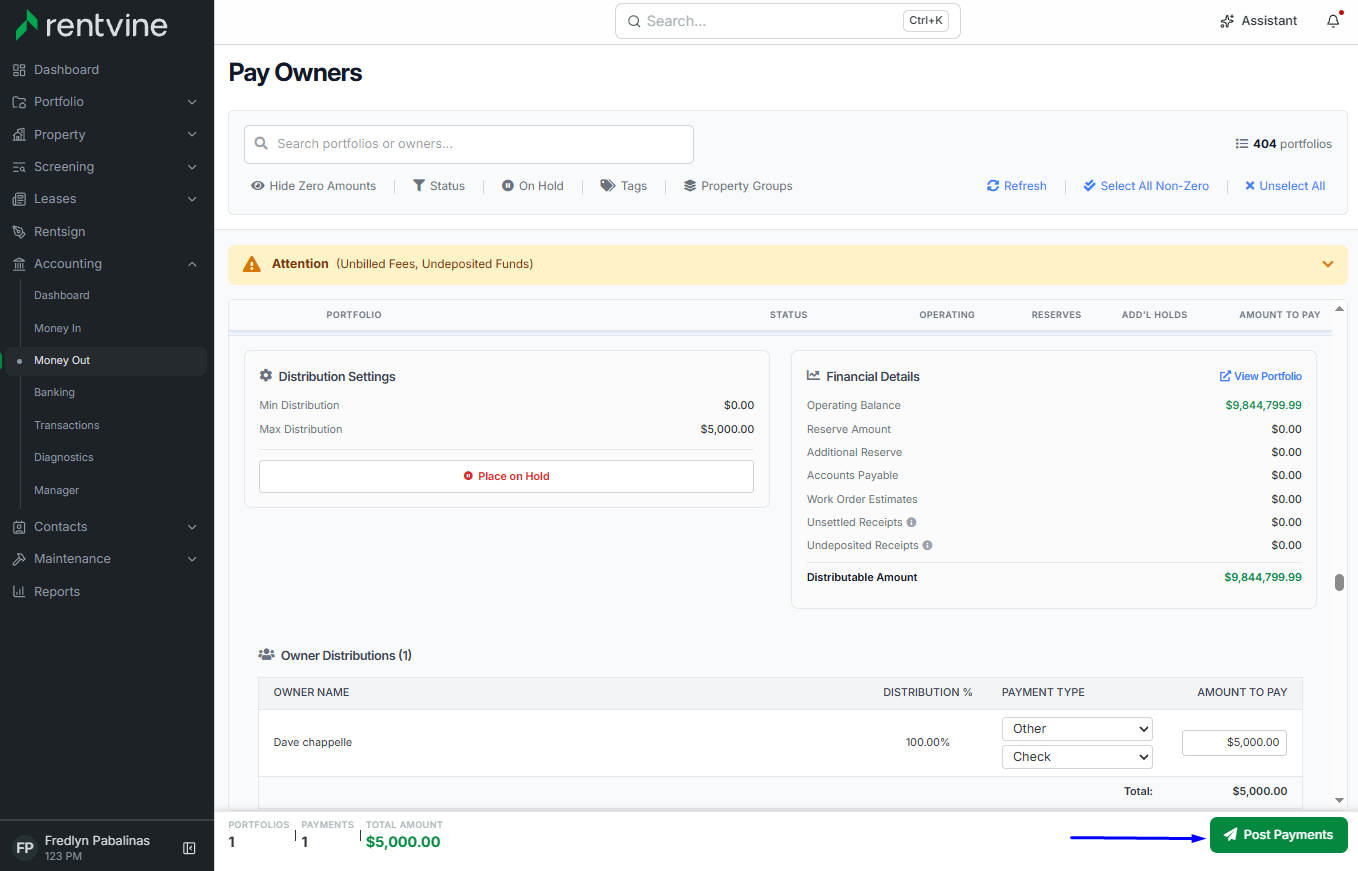
Task: Open the Other payment type dropdown
Action: point(1077,729)
